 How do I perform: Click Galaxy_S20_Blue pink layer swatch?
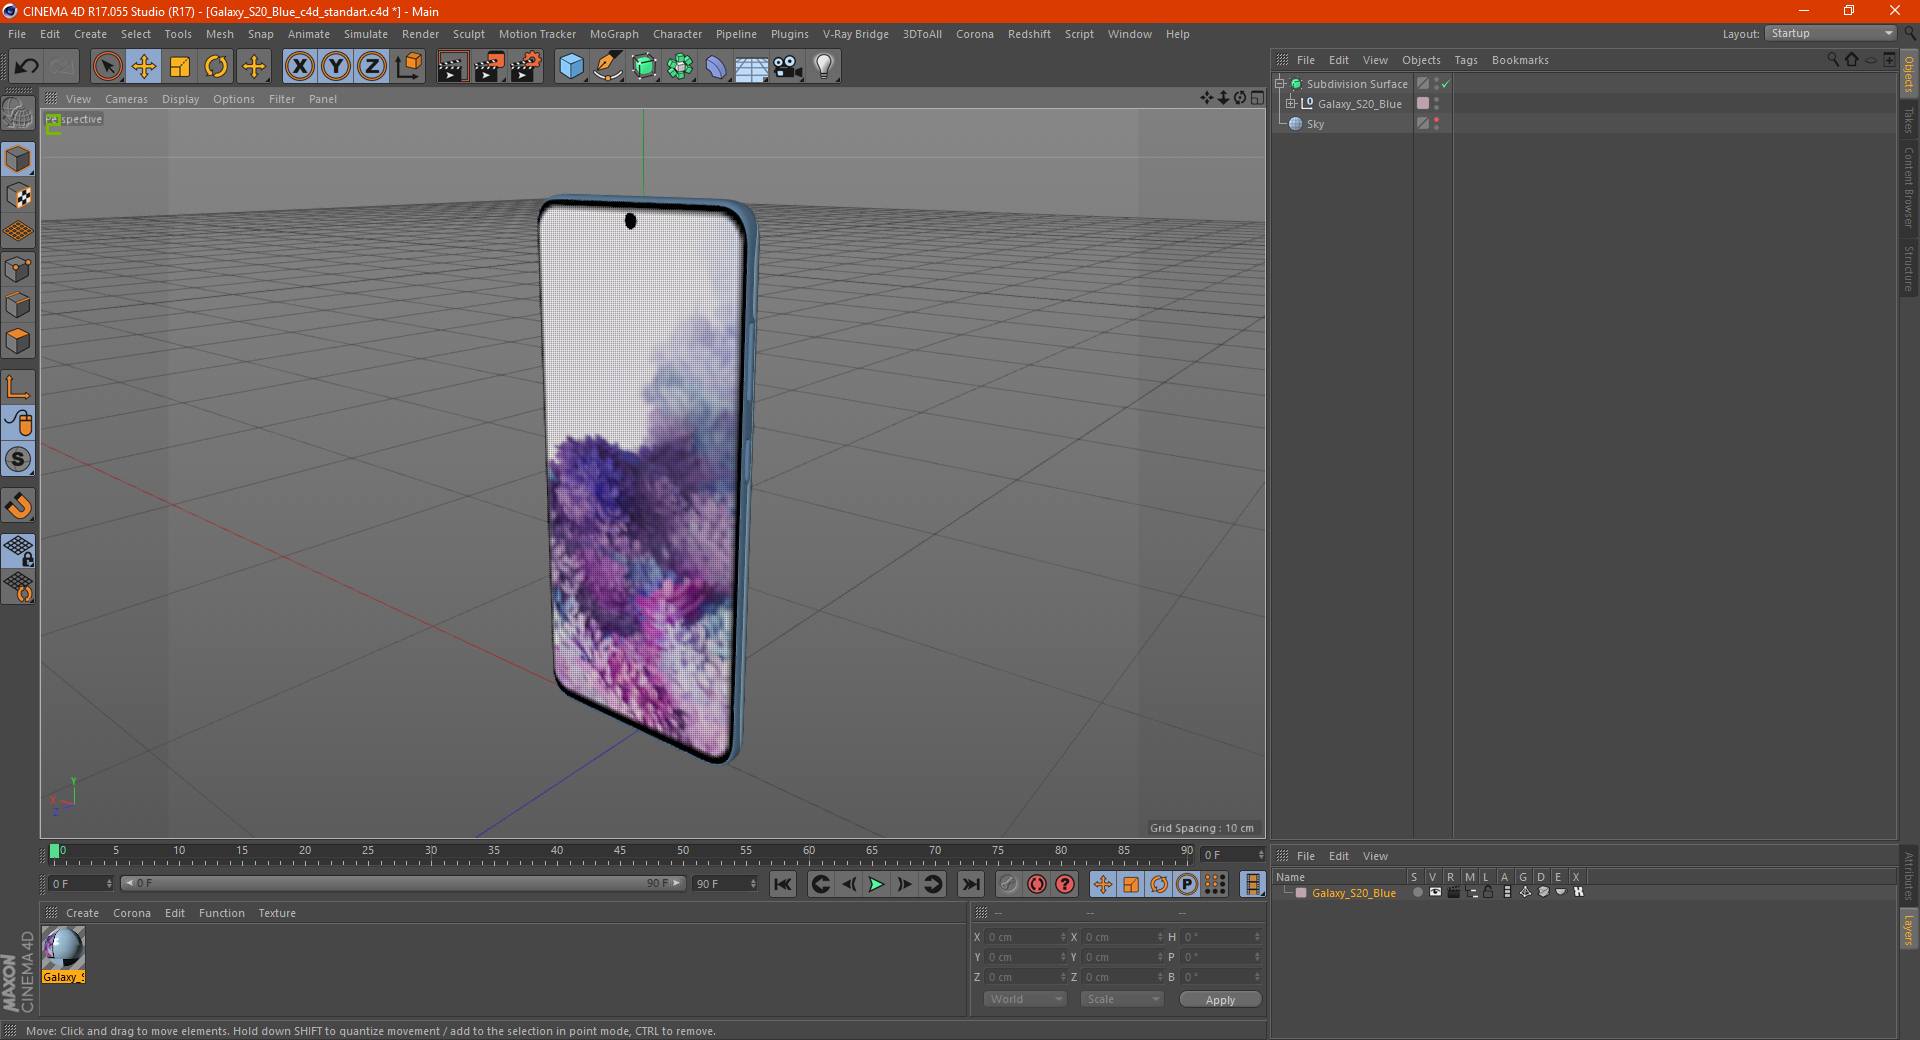[1423, 103]
